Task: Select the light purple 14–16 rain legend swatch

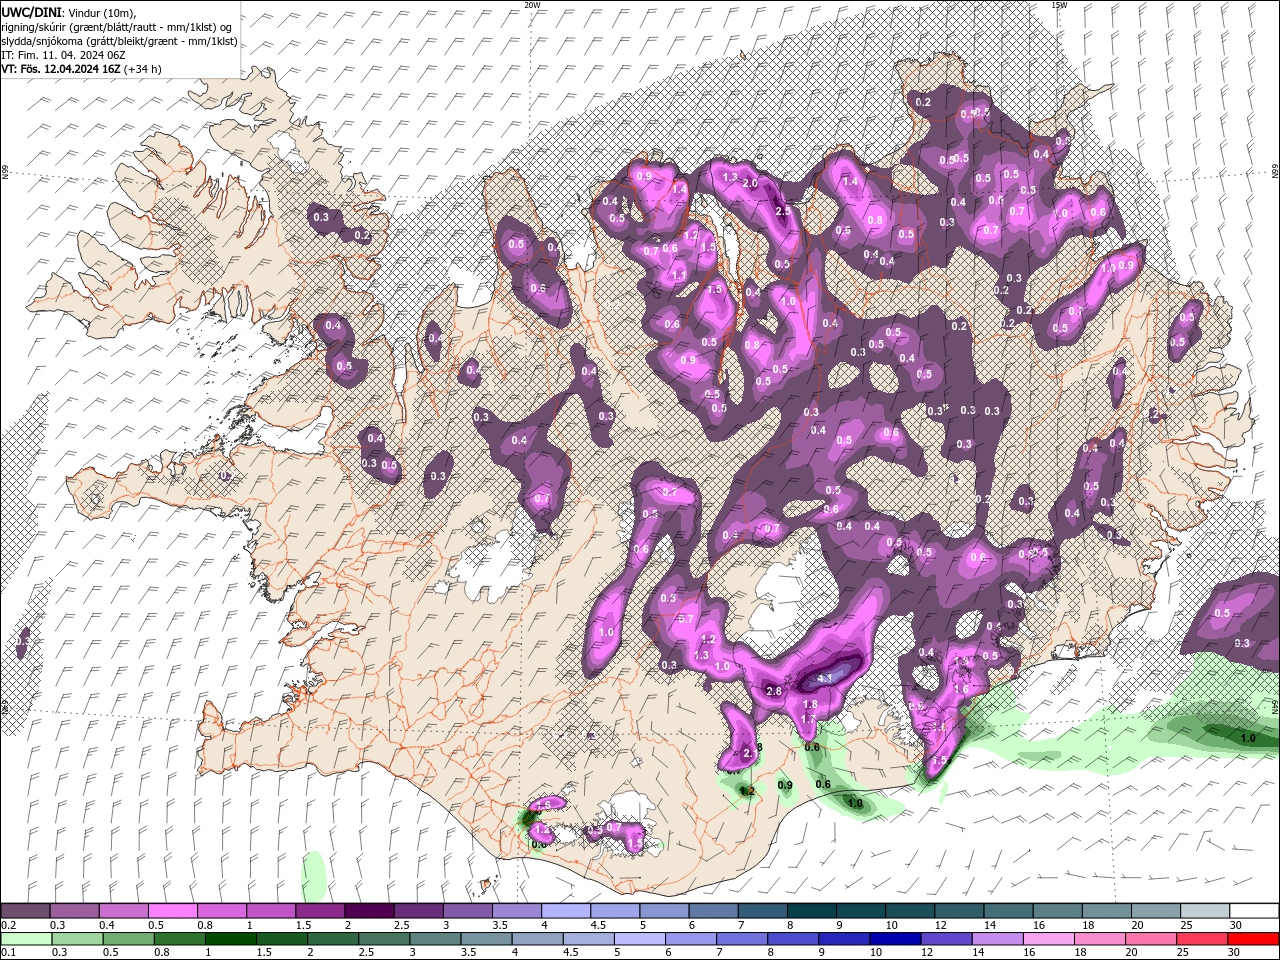Action: 997,939
